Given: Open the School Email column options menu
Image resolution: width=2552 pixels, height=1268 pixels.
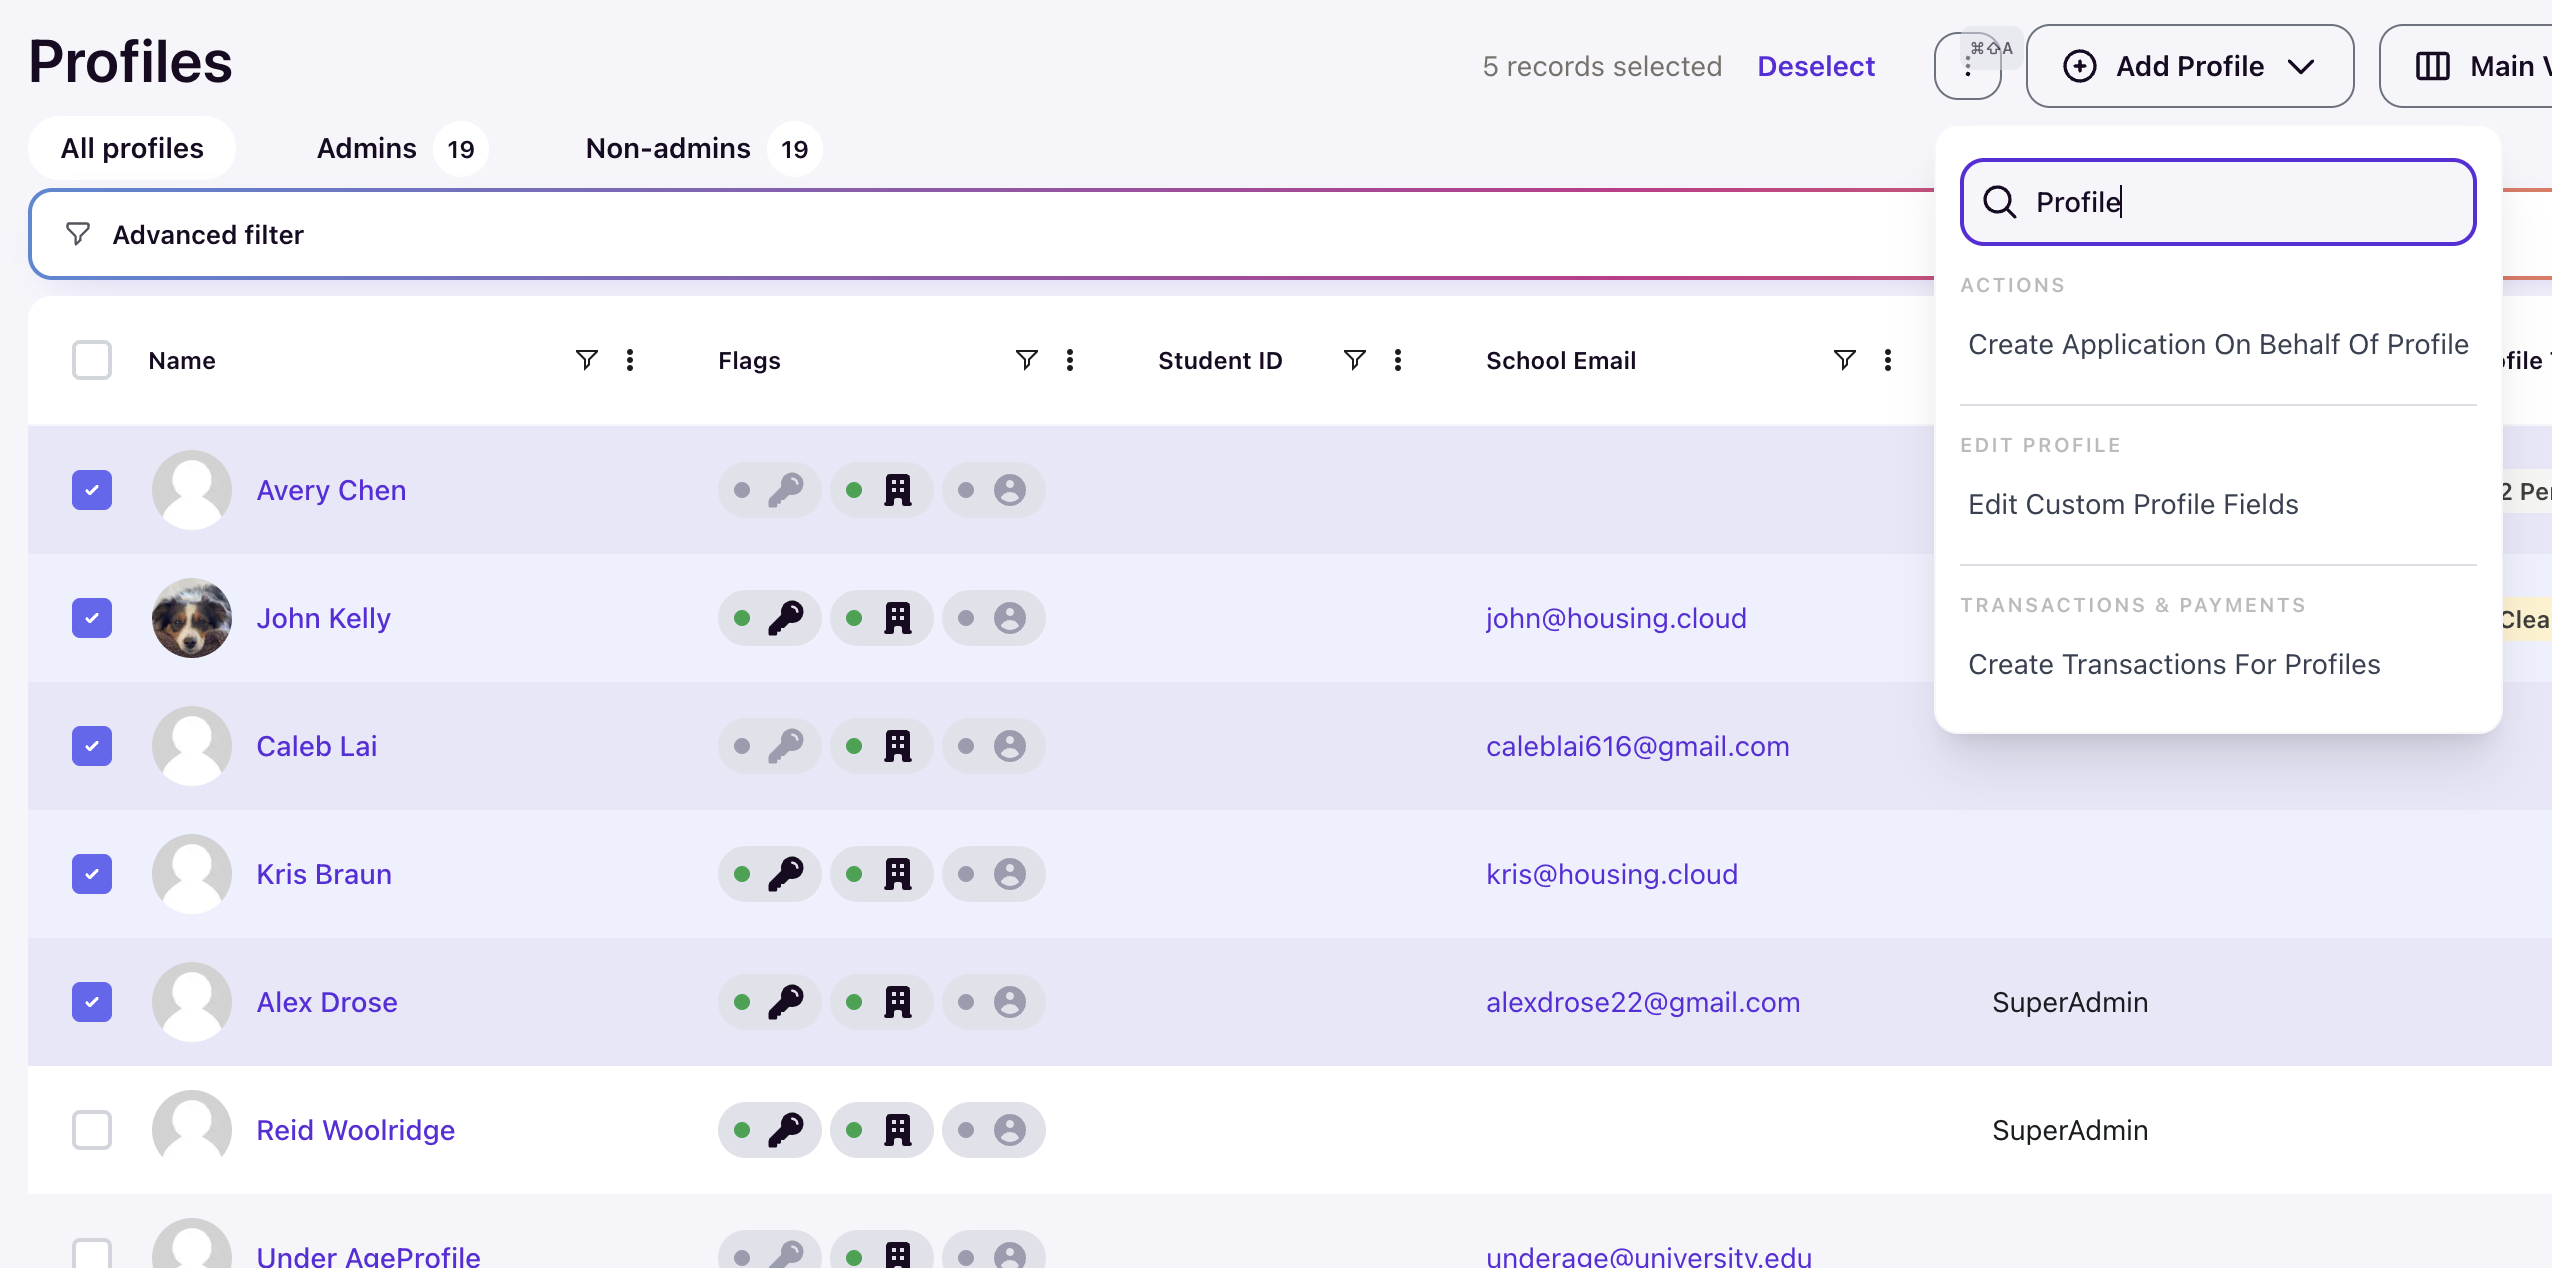Looking at the screenshot, I should click(x=1888, y=360).
